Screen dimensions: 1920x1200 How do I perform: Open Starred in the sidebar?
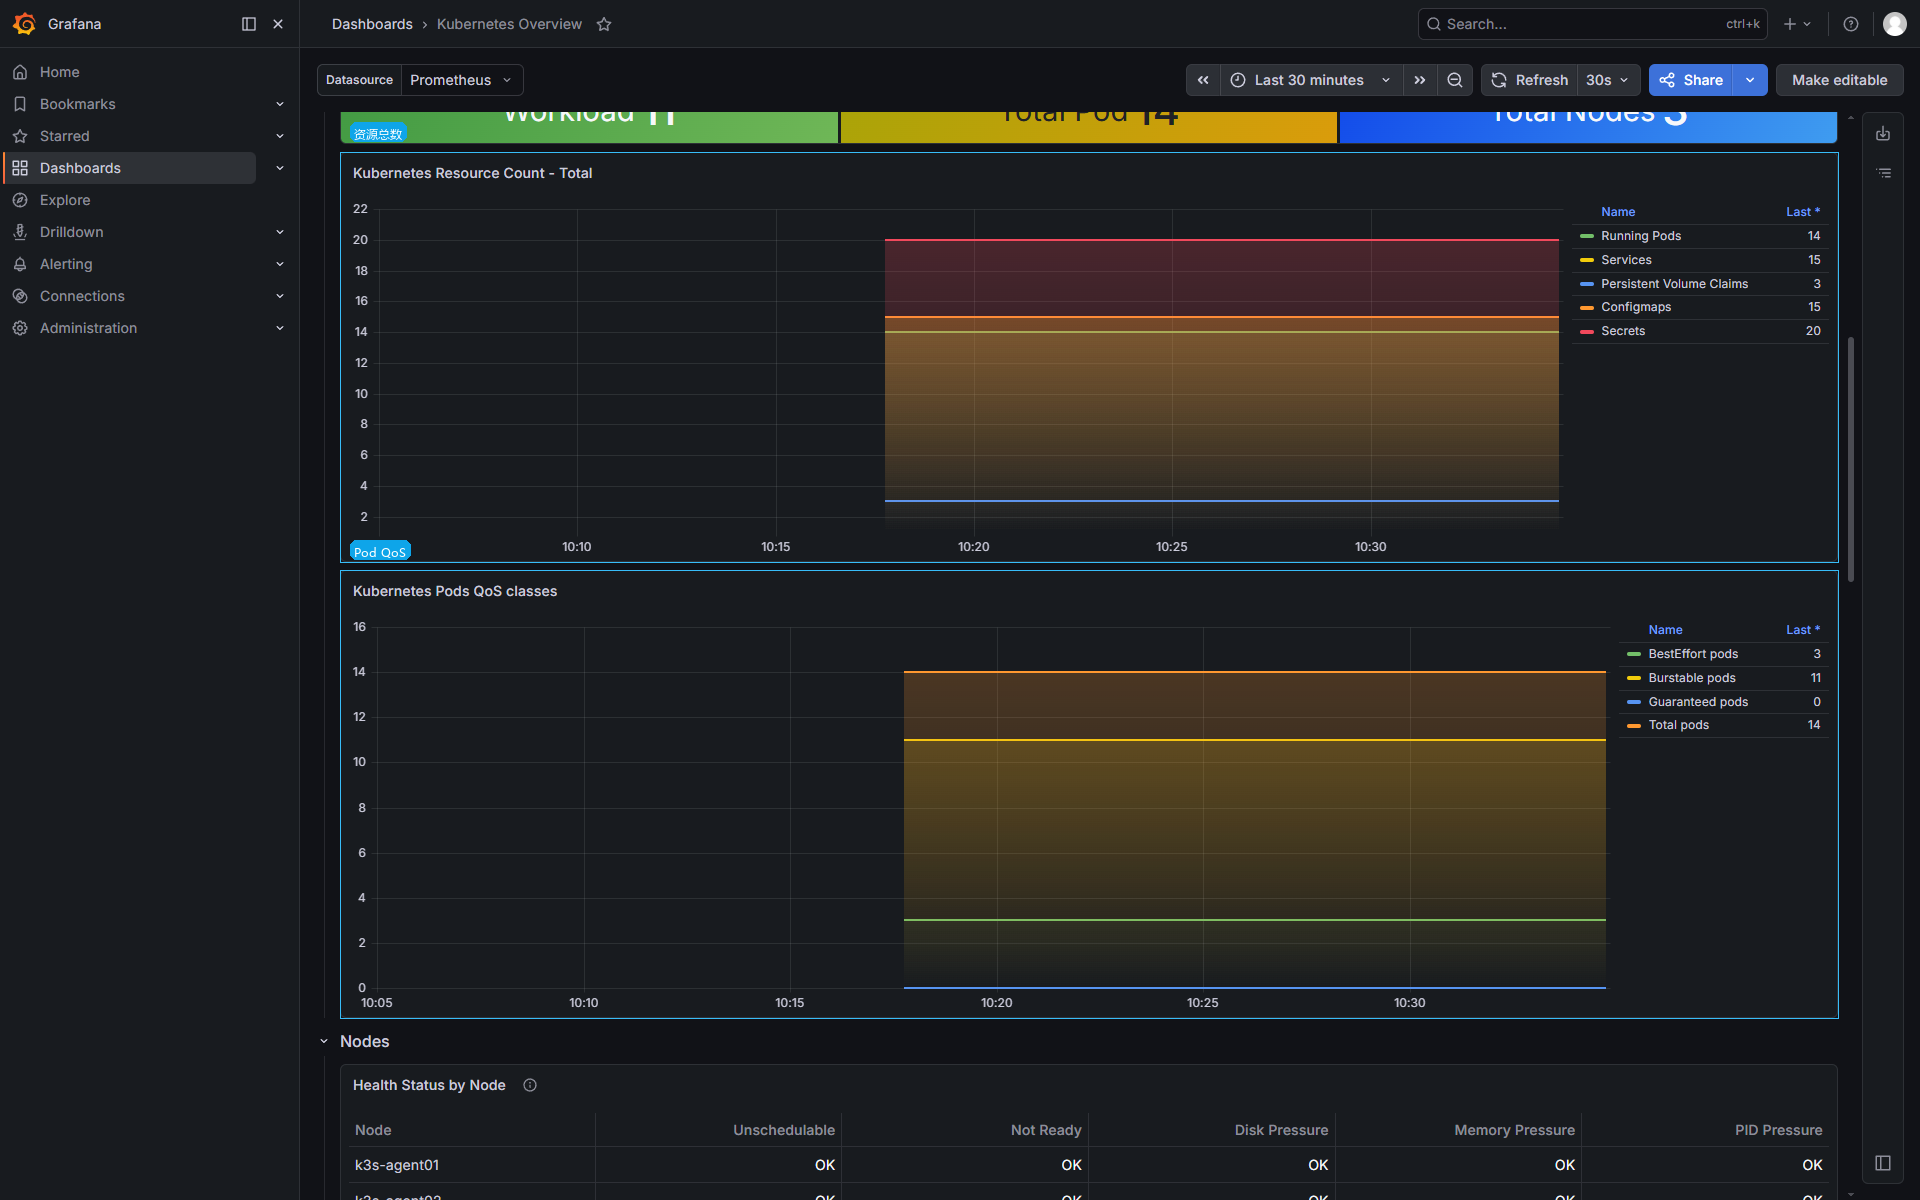[65, 136]
